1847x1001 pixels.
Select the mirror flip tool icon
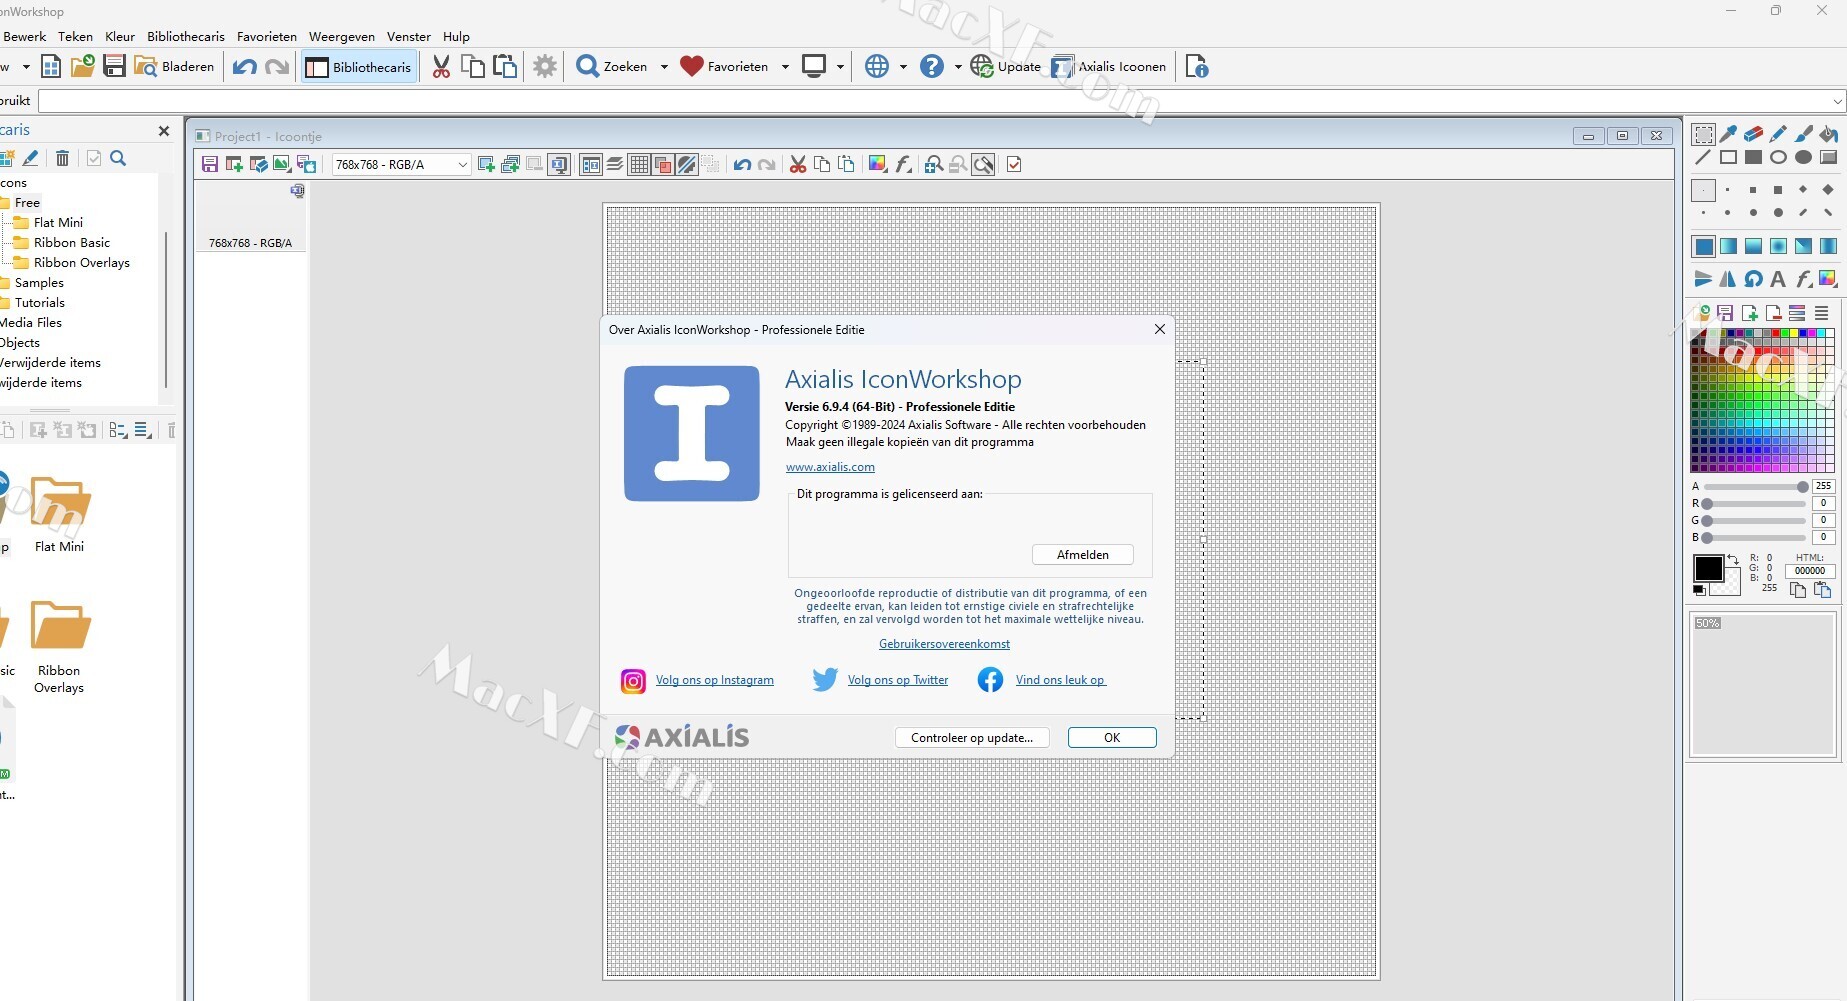[1728, 279]
